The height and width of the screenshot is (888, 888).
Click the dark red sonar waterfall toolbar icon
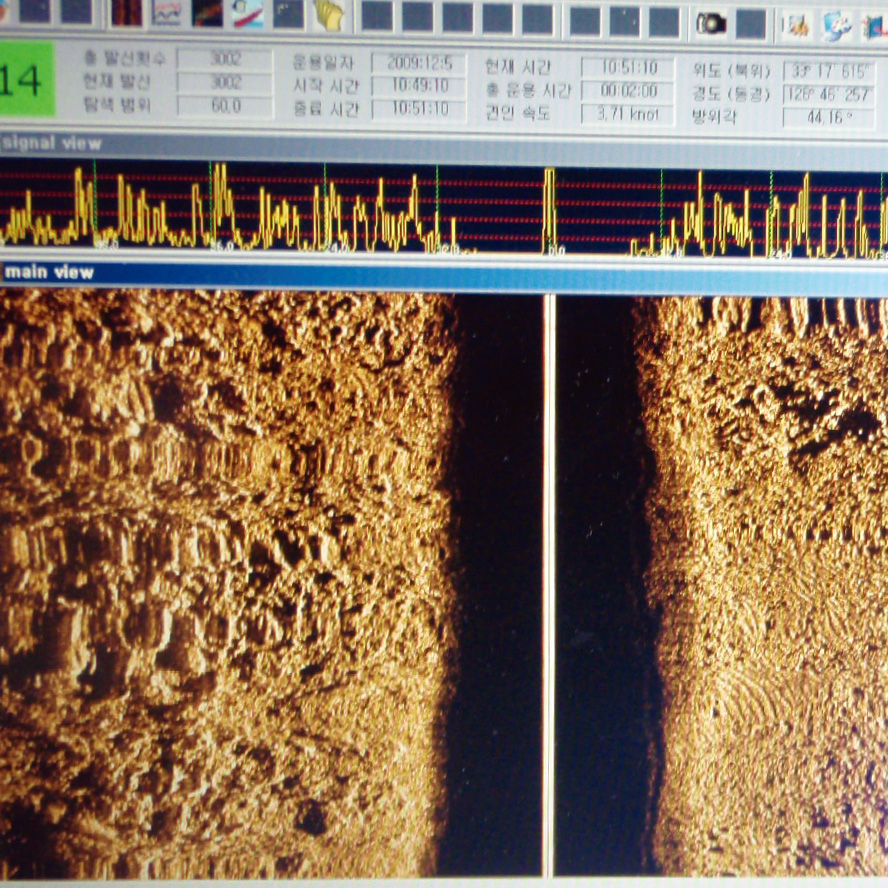tap(126, 12)
